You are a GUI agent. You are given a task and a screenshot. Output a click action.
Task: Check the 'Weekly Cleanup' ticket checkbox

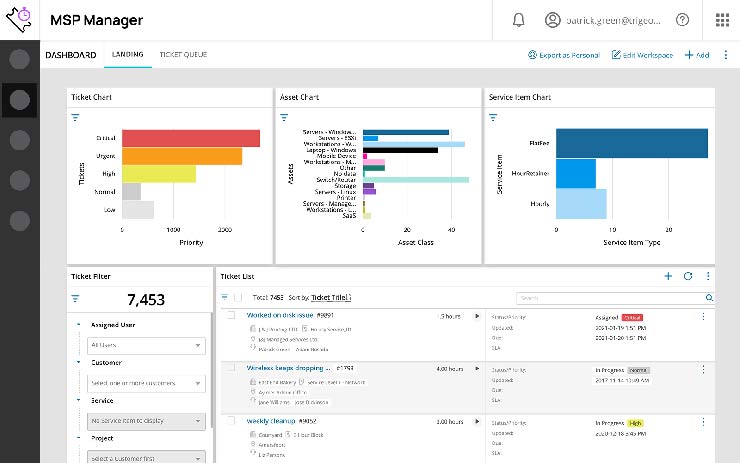230,421
